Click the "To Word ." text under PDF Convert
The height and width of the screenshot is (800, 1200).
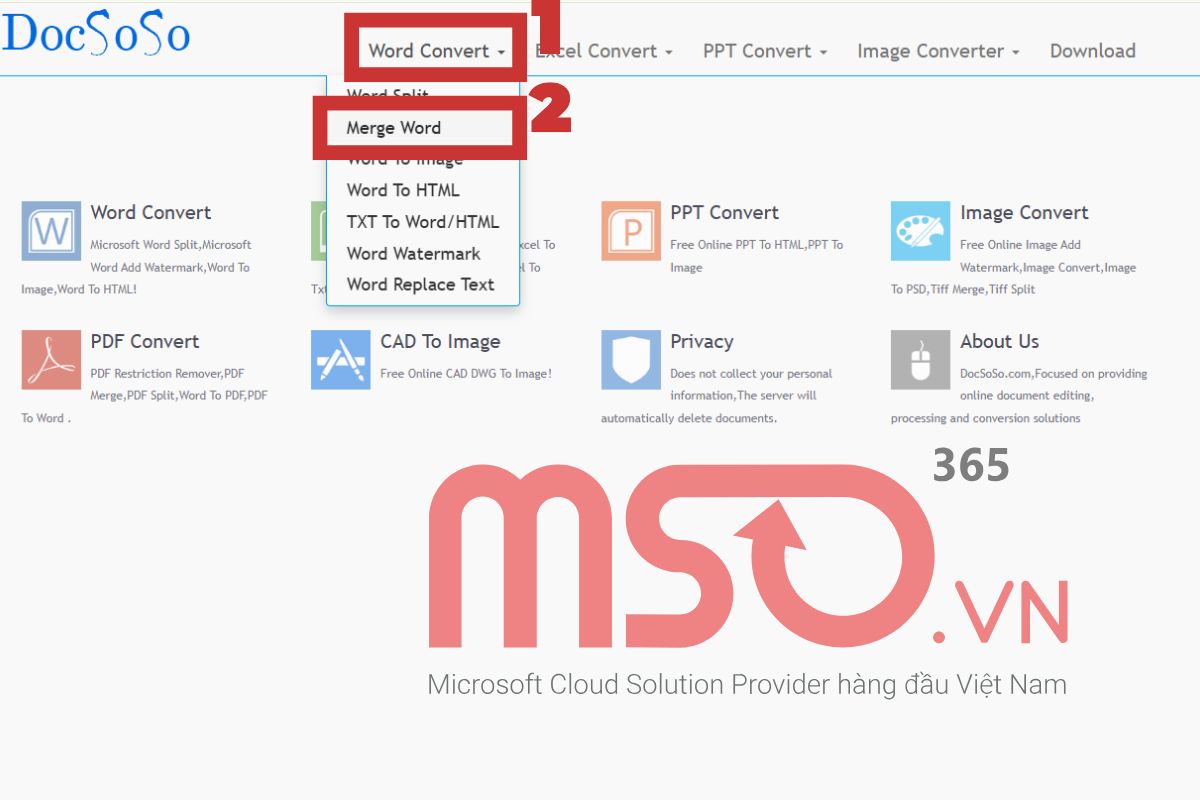46,419
